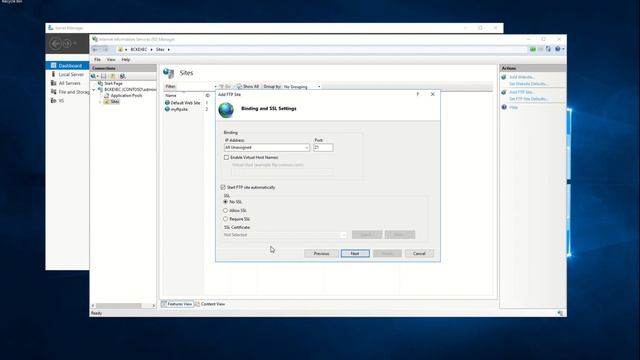640x360 pixels.
Task: Select the Require SSL radio button
Action: [x=225, y=219]
